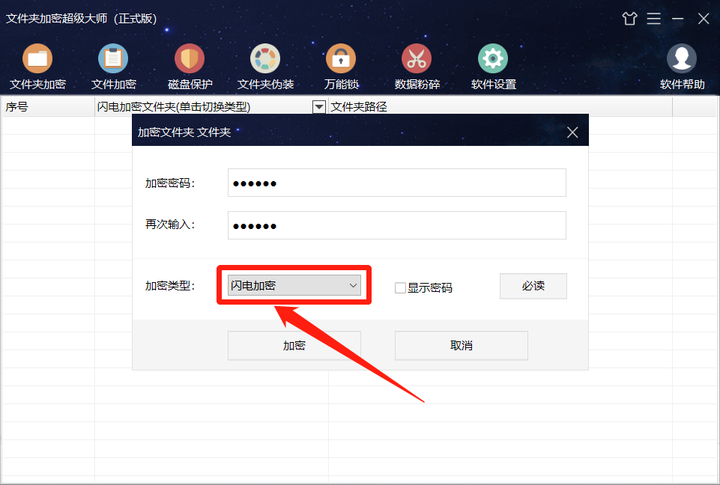Screen dimensions: 720x485
Task: Open the 数据粉碎 data shredder tool
Action: 417,67
